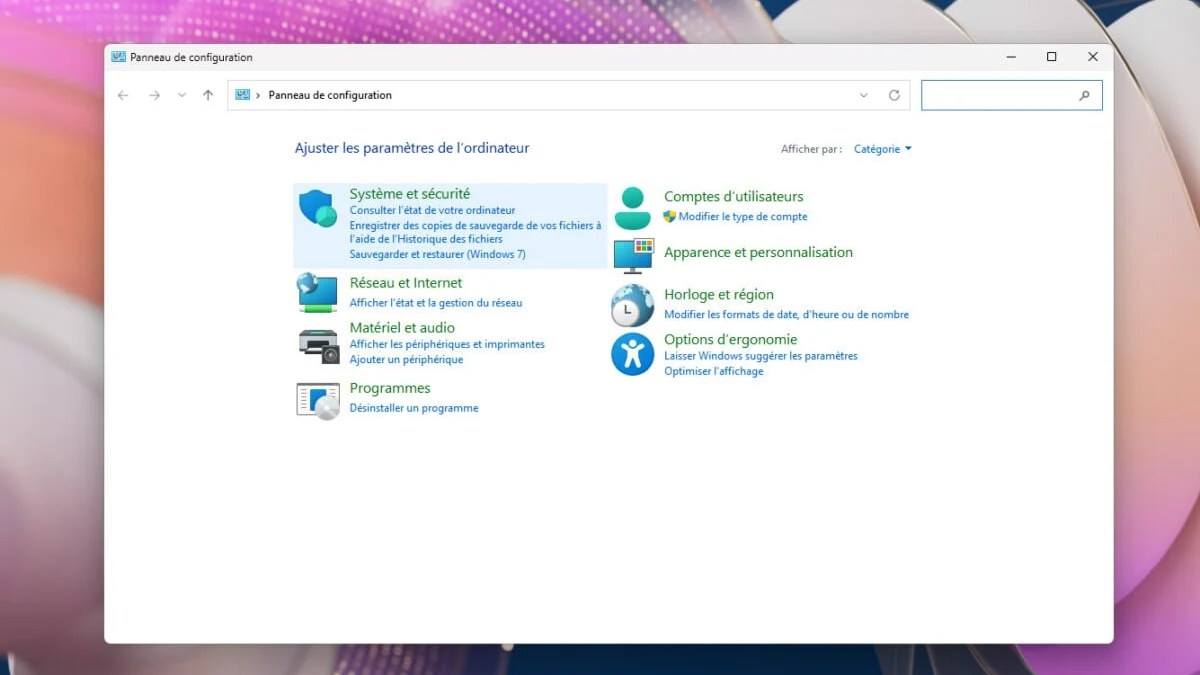Image resolution: width=1200 pixels, height=675 pixels.
Task: Click the Control Panel search field
Action: [1012, 95]
